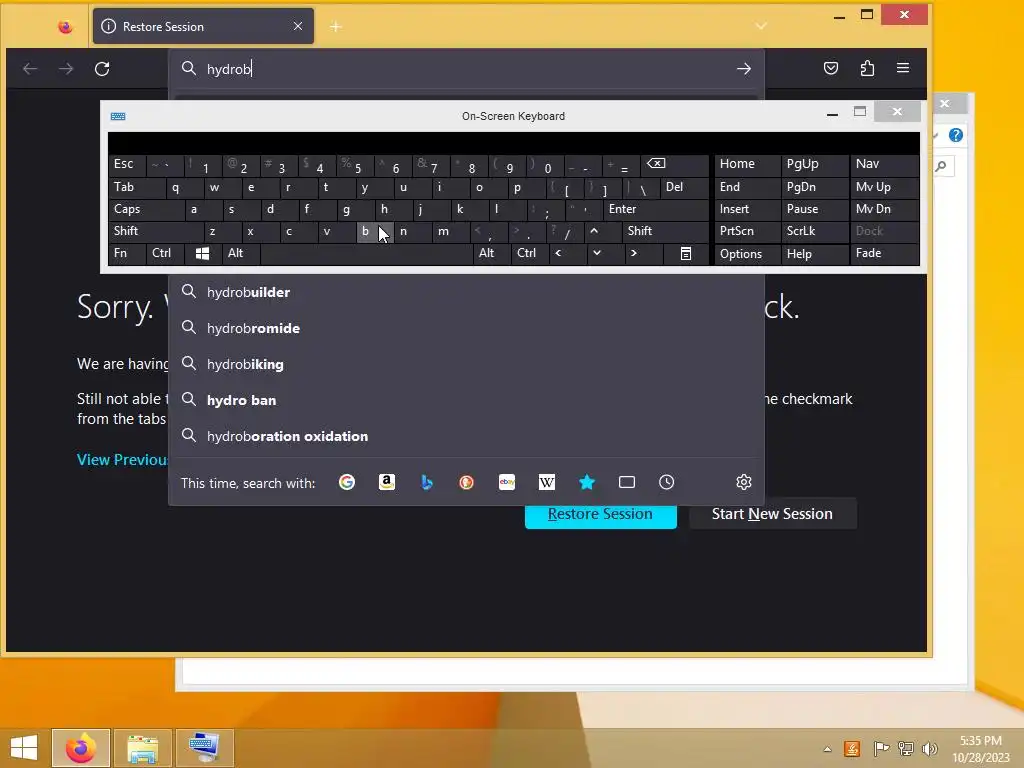This screenshot has width=1024, height=768.
Task: Open View Previous tabs link
Action: (x=122, y=460)
